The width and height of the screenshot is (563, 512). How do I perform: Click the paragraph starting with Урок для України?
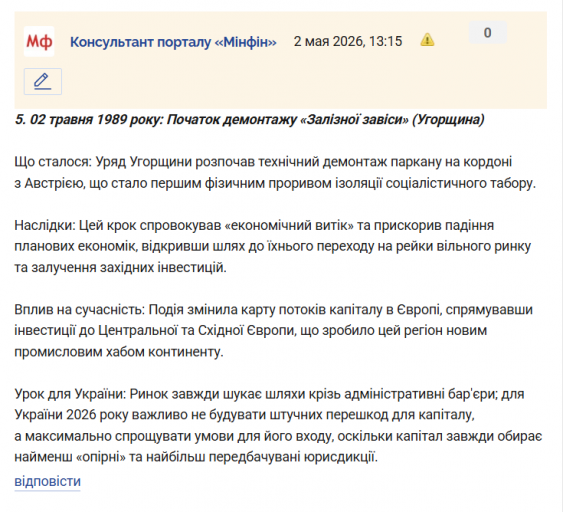[x=278, y=426]
